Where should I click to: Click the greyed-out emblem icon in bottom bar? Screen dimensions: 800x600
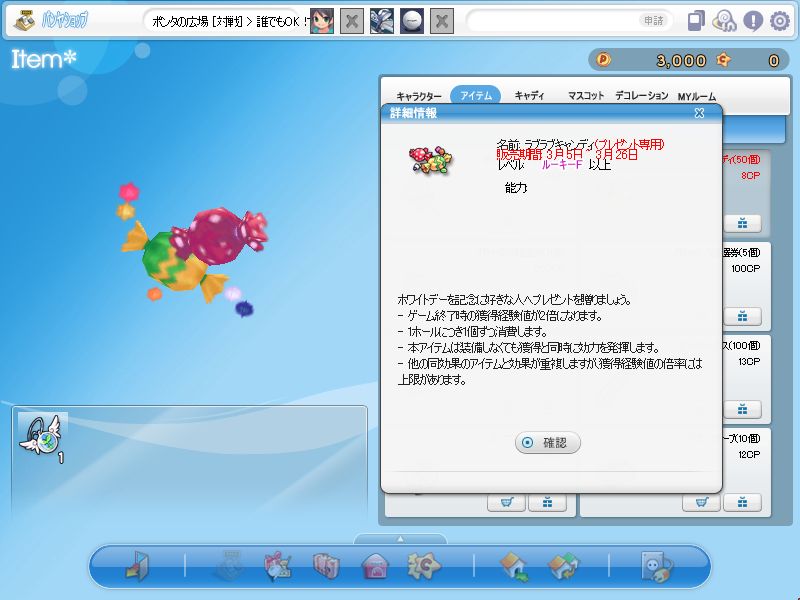230,565
